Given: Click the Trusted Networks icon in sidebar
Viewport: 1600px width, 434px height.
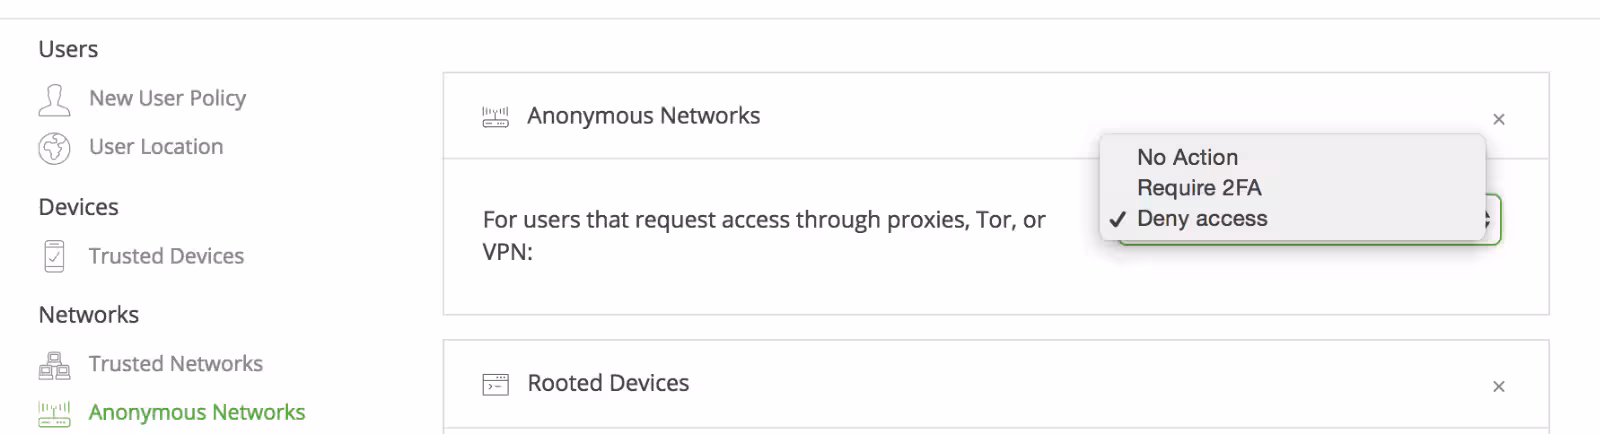Looking at the screenshot, I should (x=54, y=365).
